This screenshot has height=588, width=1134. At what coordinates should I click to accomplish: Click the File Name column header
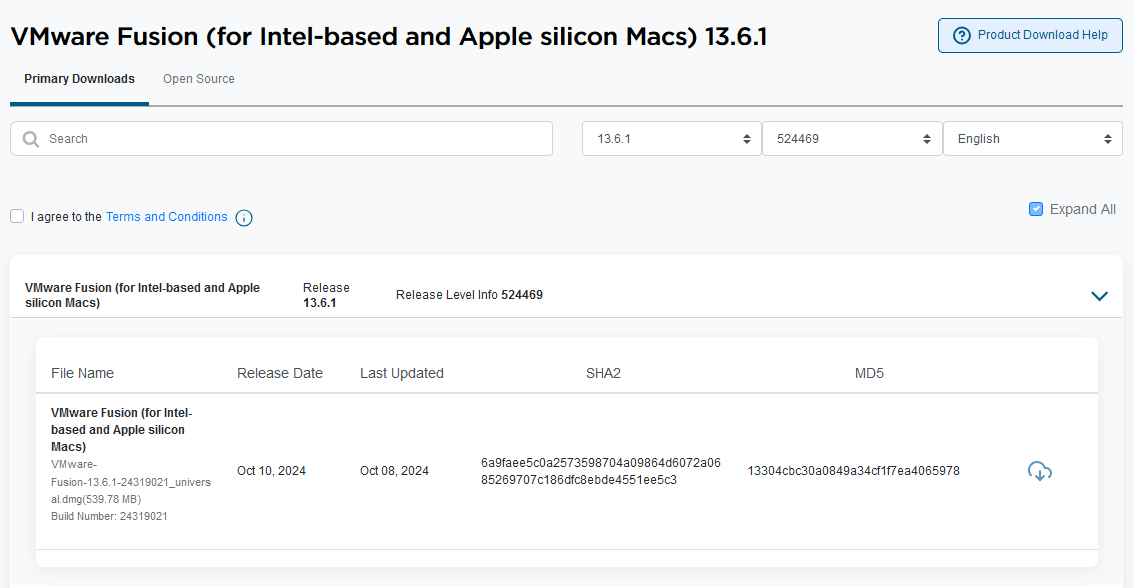point(82,373)
